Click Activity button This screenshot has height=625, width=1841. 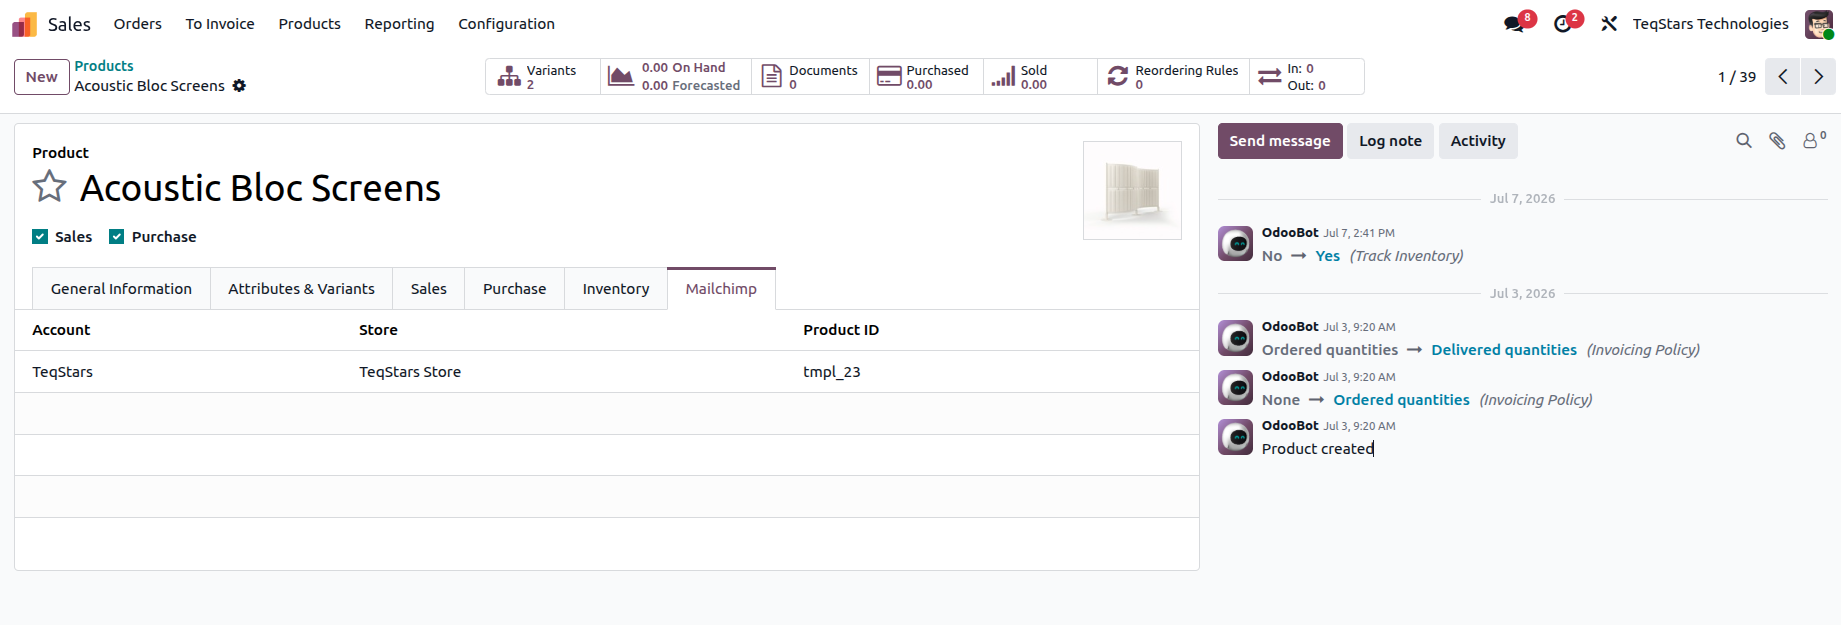(x=1478, y=141)
